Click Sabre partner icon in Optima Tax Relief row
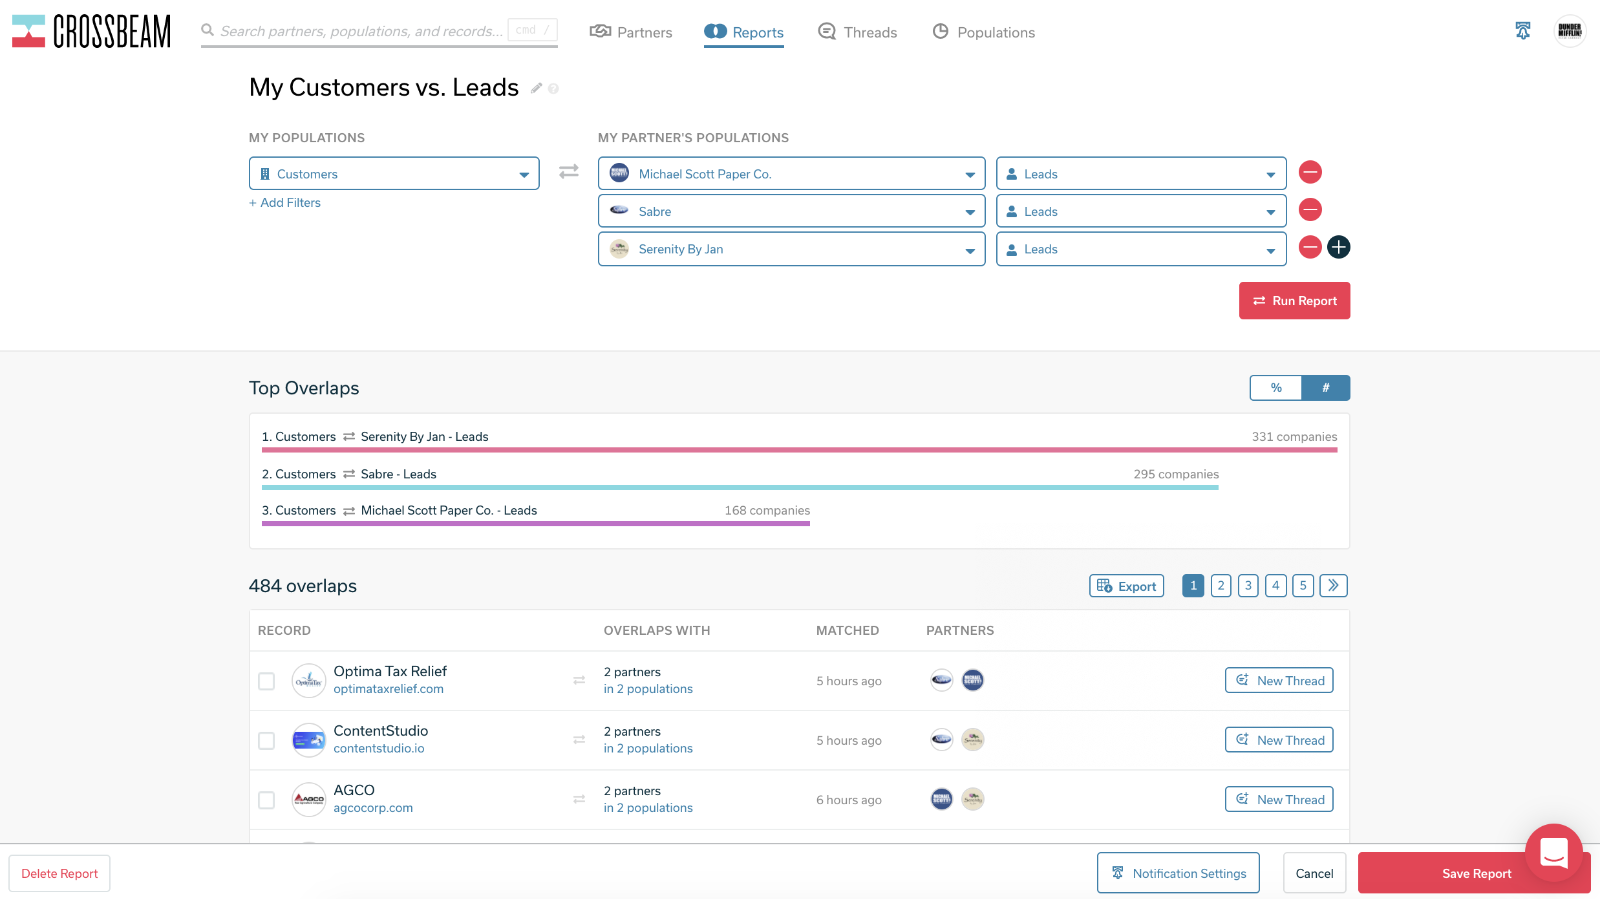The height and width of the screenshot is (900, 1600). click(x=942, y=681)
